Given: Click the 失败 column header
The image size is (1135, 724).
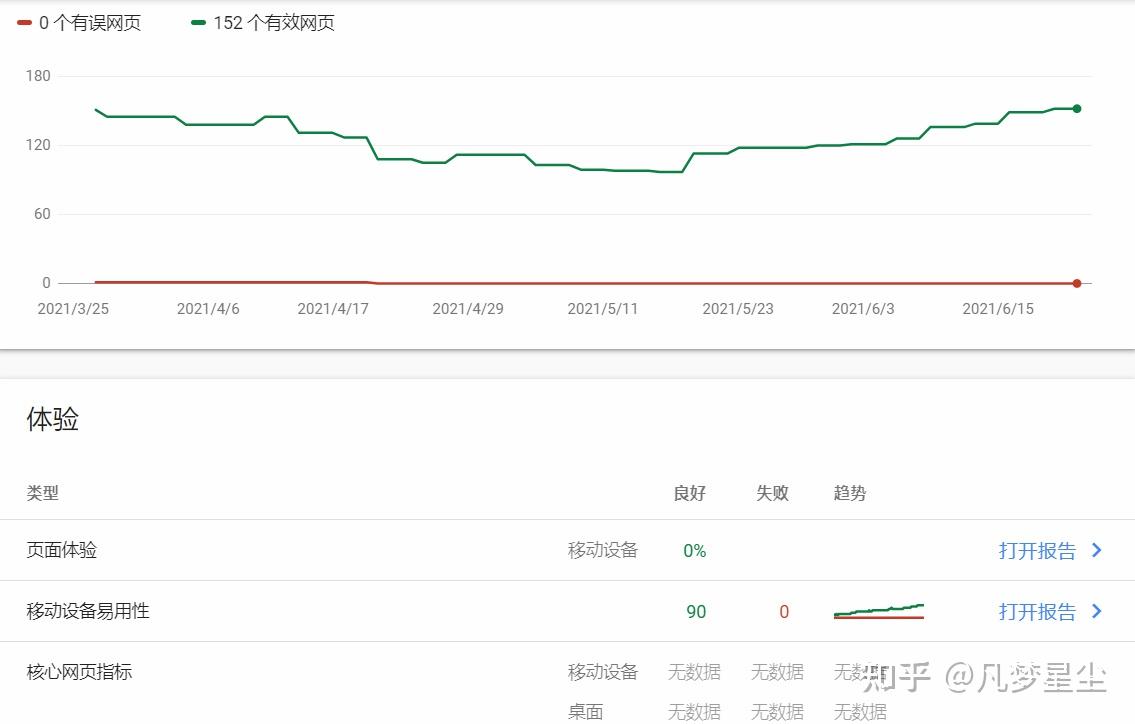Looking at the screenshot, I should point(772,493).
